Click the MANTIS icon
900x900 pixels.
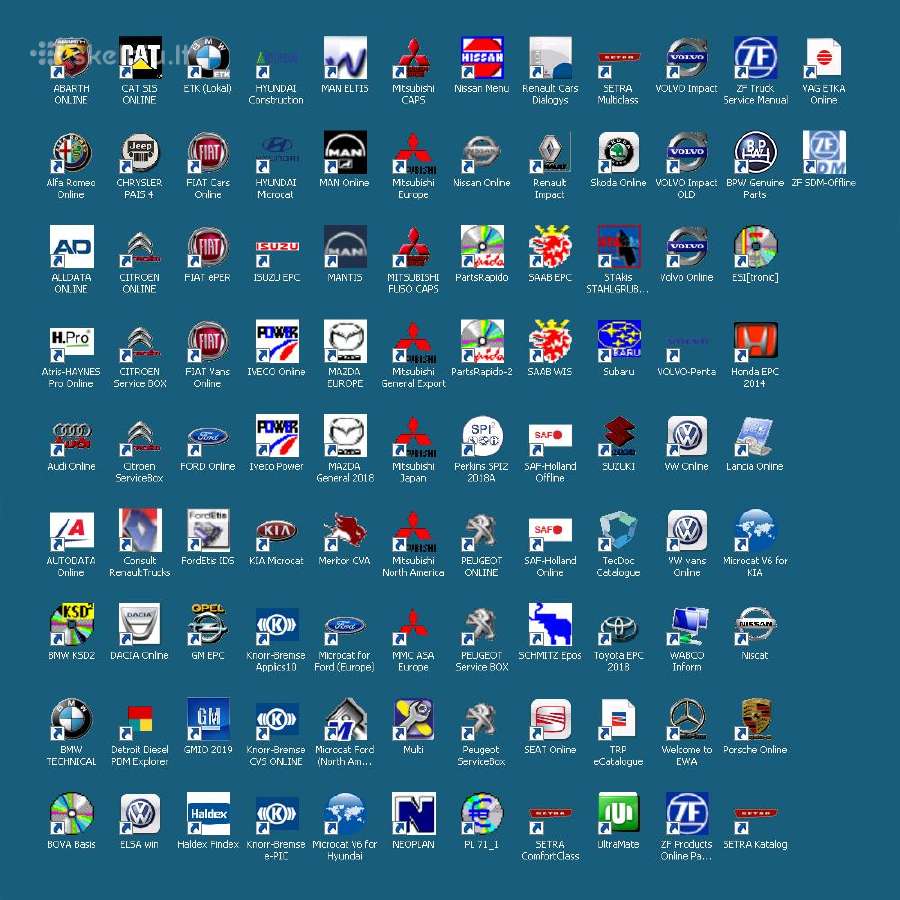coord(344,246)
